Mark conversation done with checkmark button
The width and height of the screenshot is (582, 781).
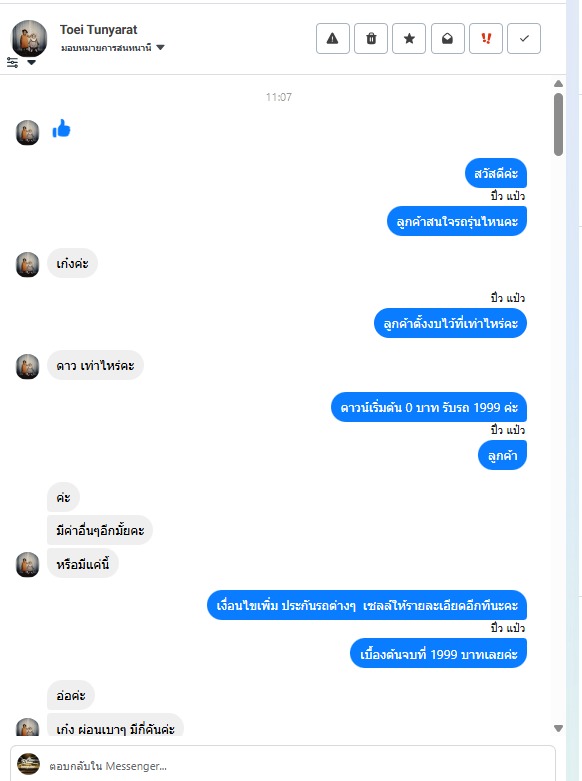[524, 38]
